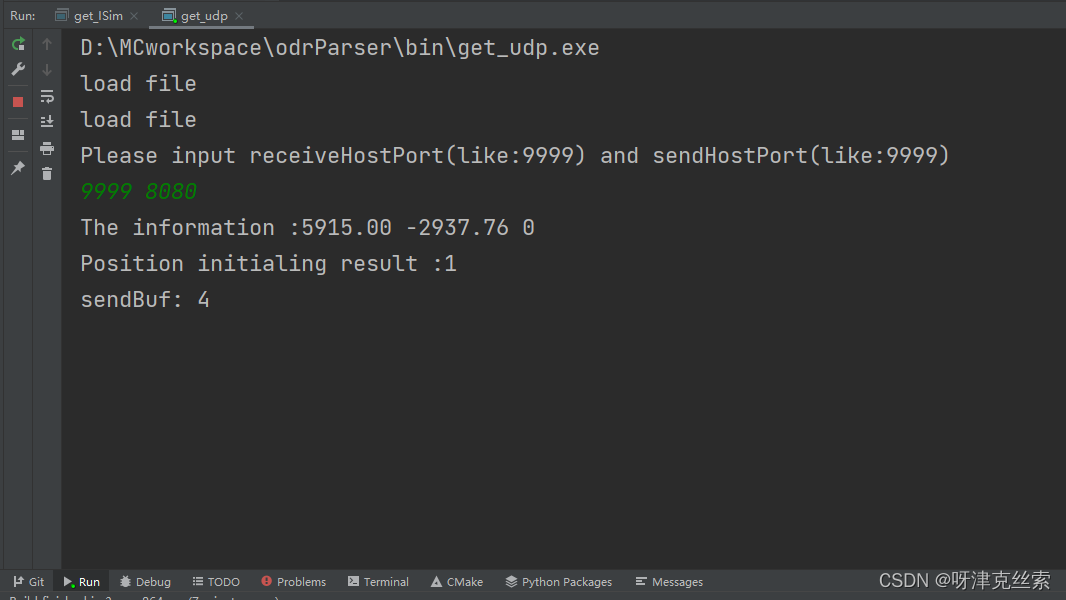Pin the current run tab

coord(18,167)
